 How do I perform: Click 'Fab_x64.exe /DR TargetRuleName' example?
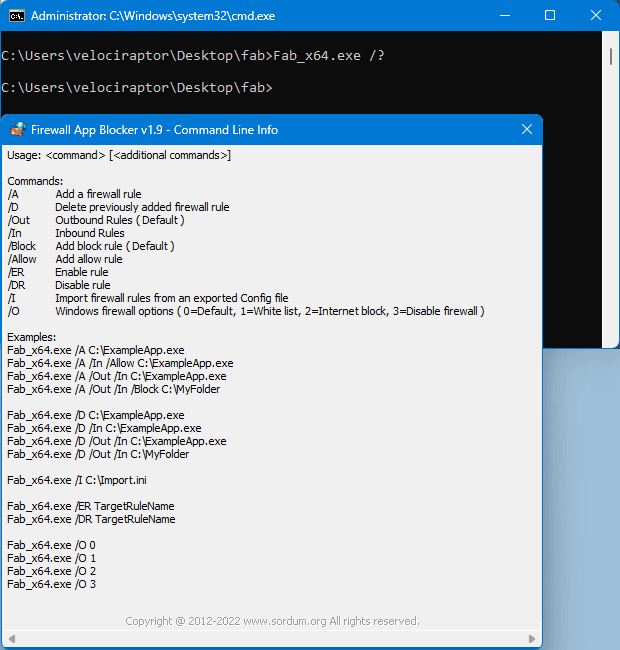pyautogui.click(x=91, y=519)
